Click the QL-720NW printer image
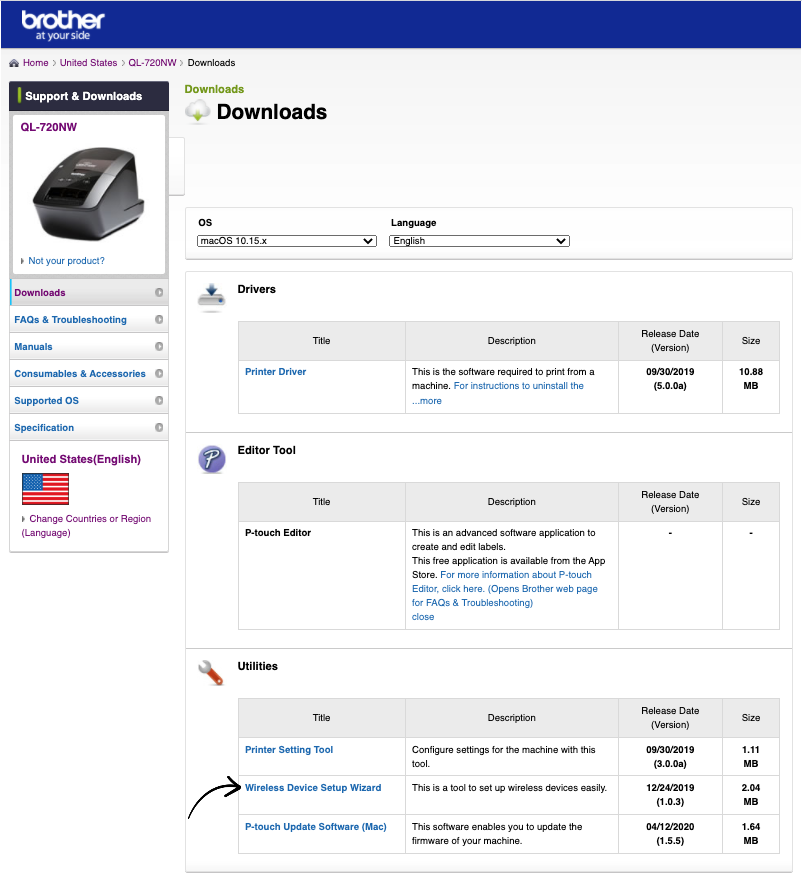The height and width of the screenshot is (876, 802). coord(88,194)
